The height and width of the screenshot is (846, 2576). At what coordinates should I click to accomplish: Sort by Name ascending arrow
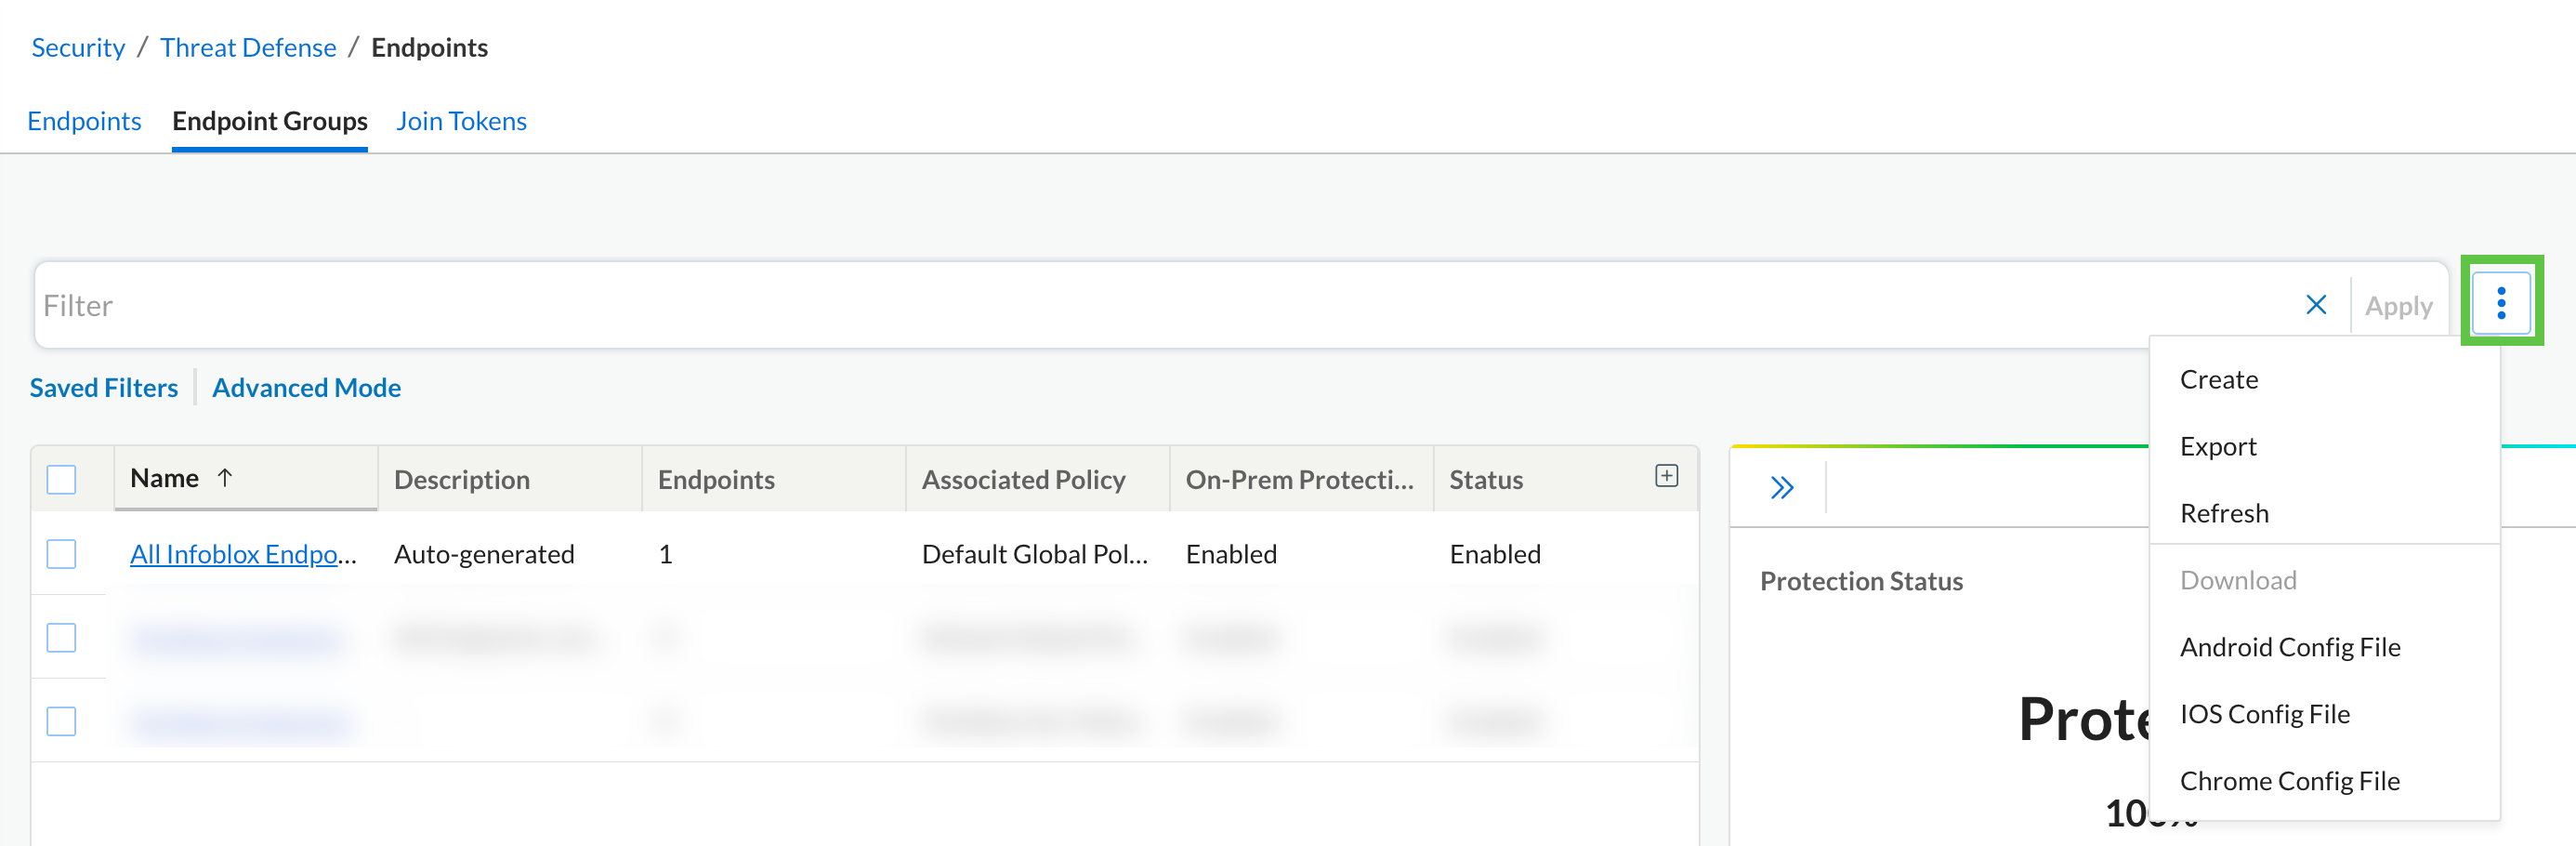[225, 478]
